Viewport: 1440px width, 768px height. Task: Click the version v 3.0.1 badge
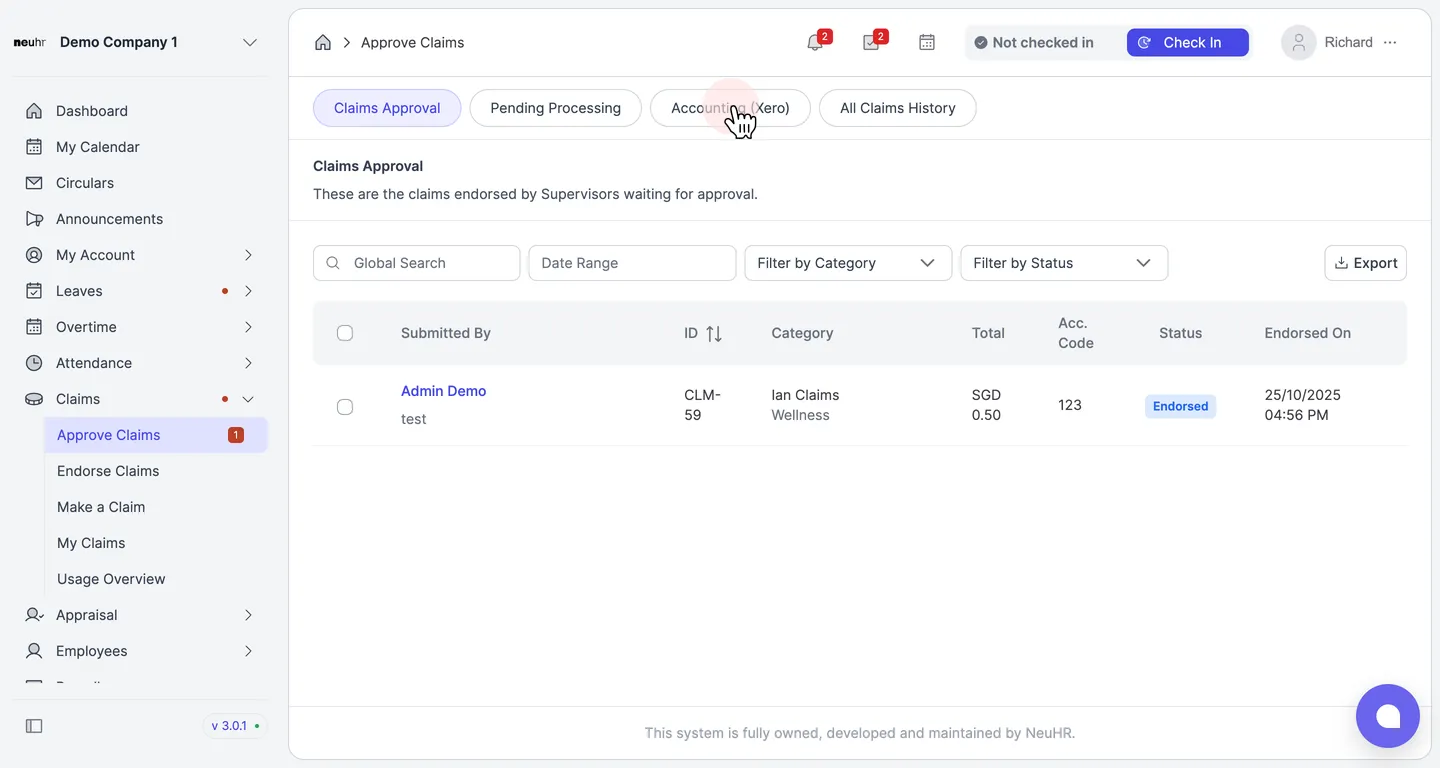[235, 726]
